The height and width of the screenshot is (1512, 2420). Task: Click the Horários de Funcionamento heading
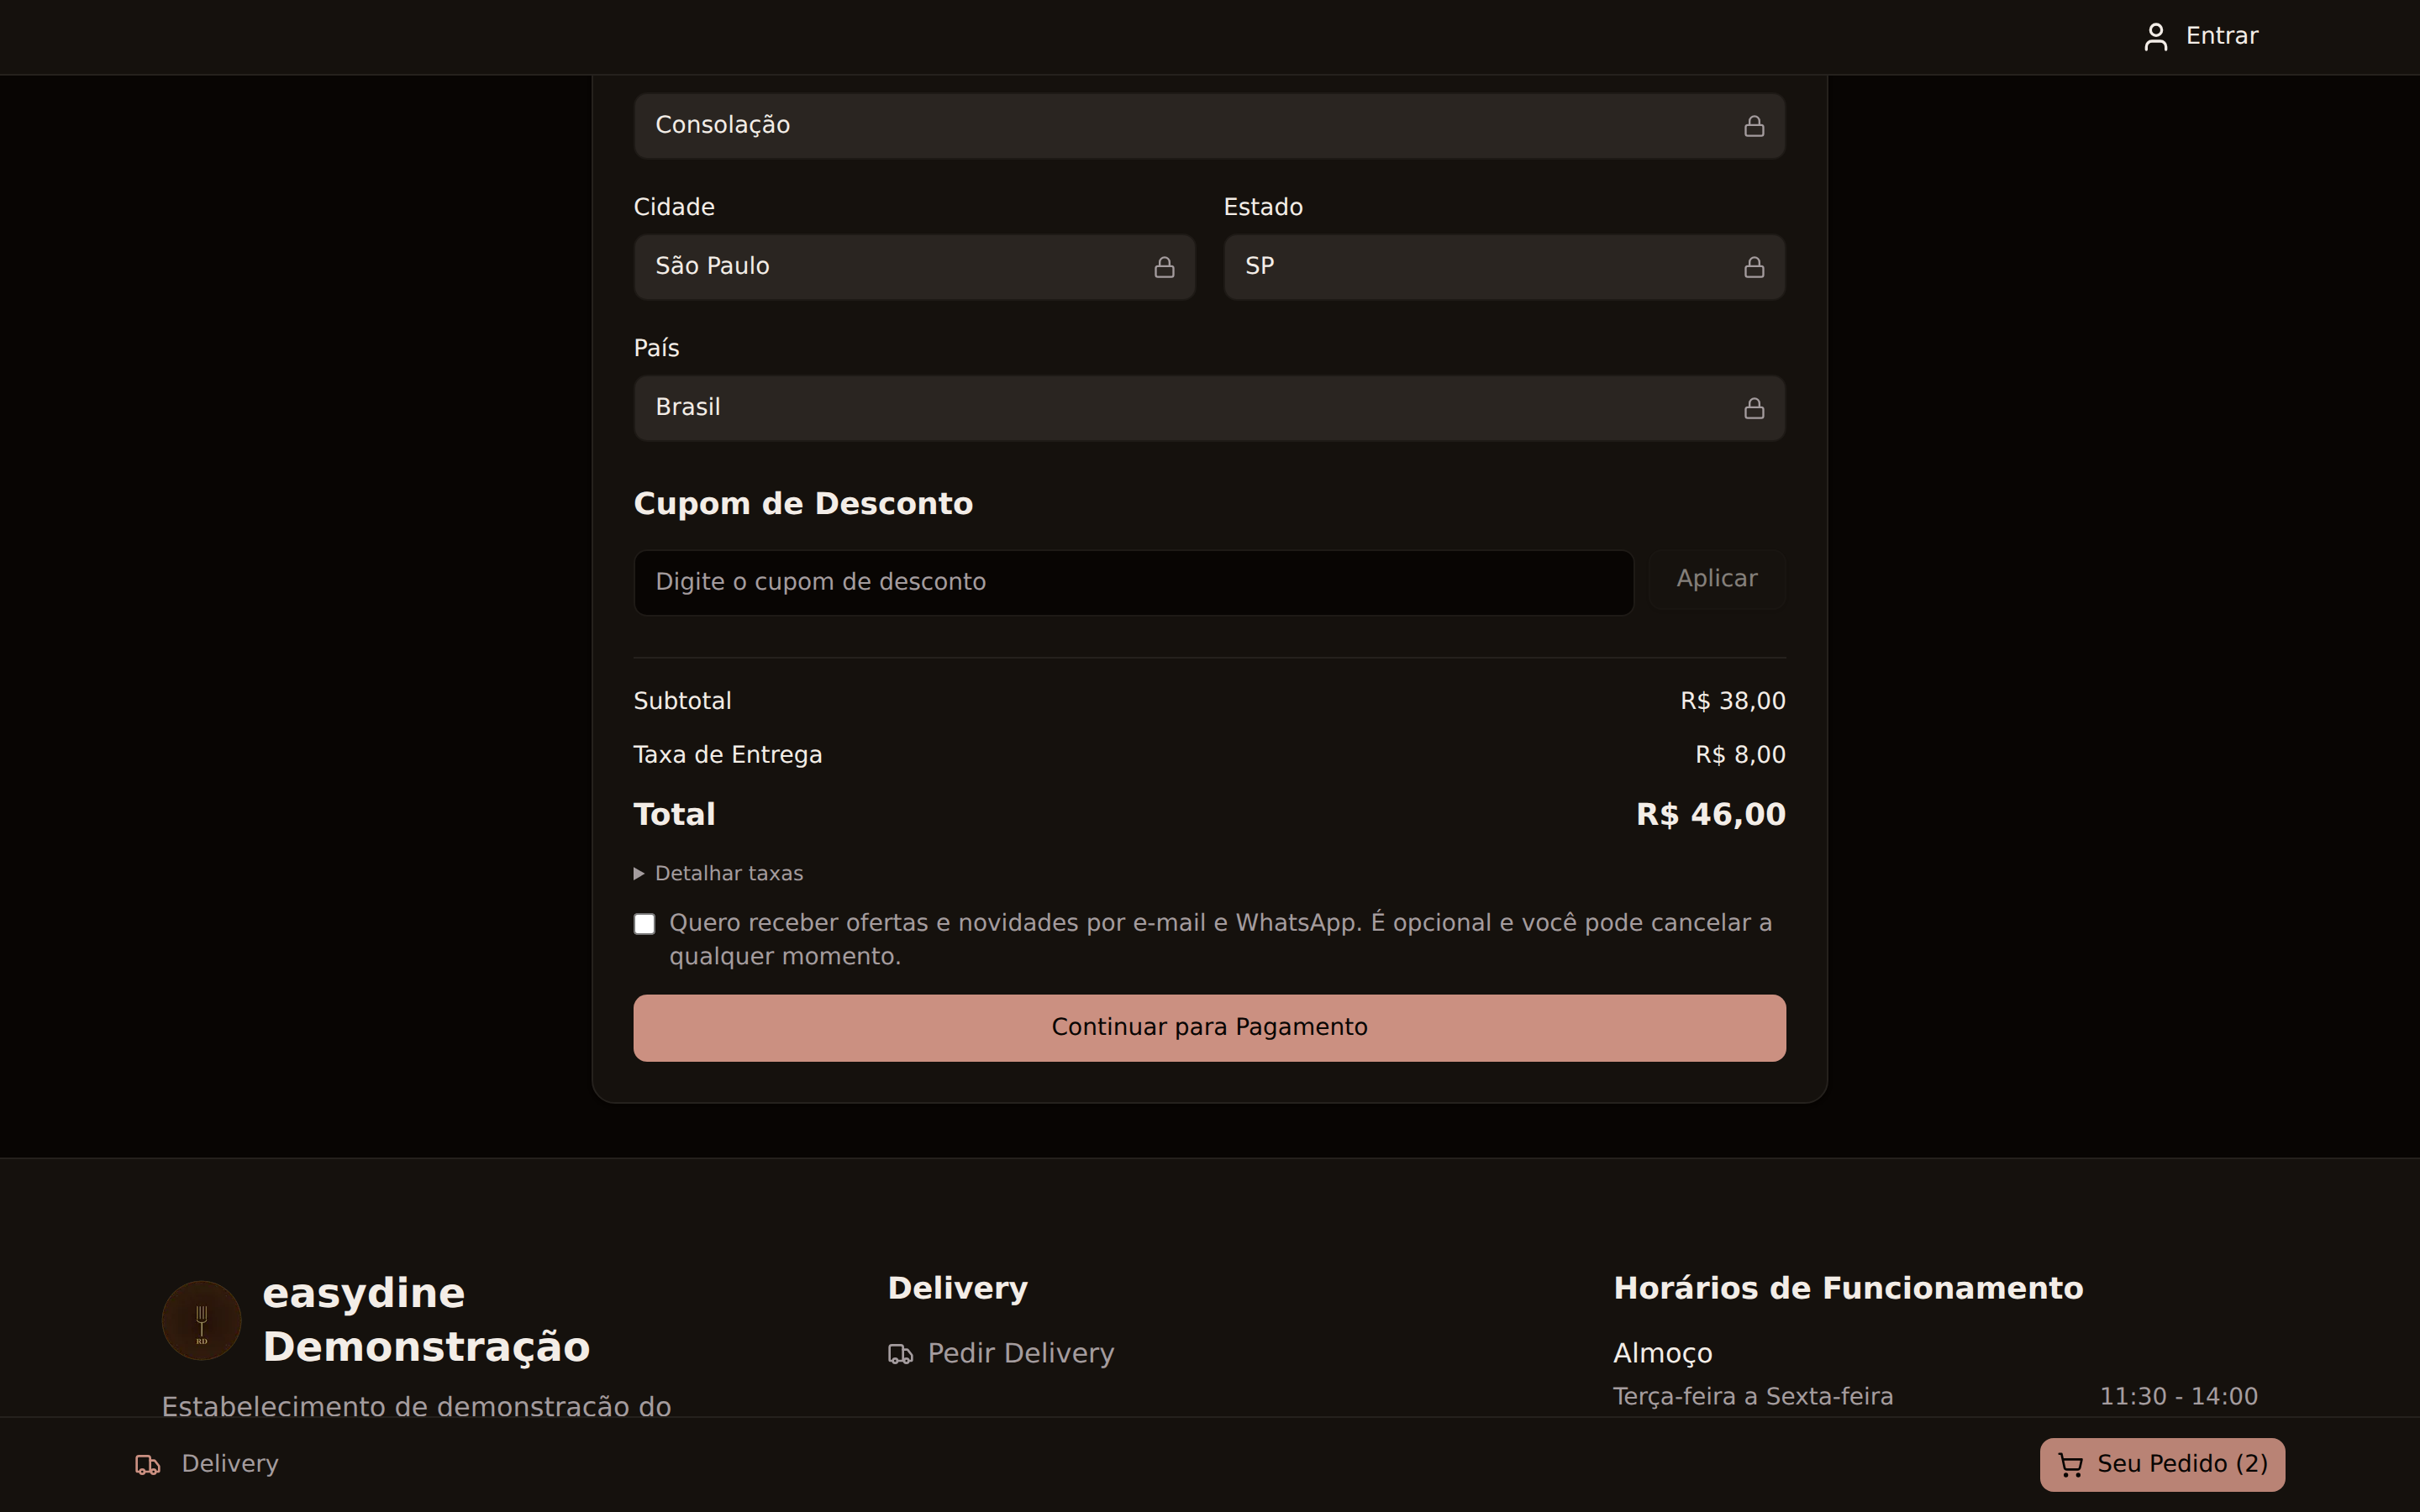pyautogui.click(x=1848, y=1288)
